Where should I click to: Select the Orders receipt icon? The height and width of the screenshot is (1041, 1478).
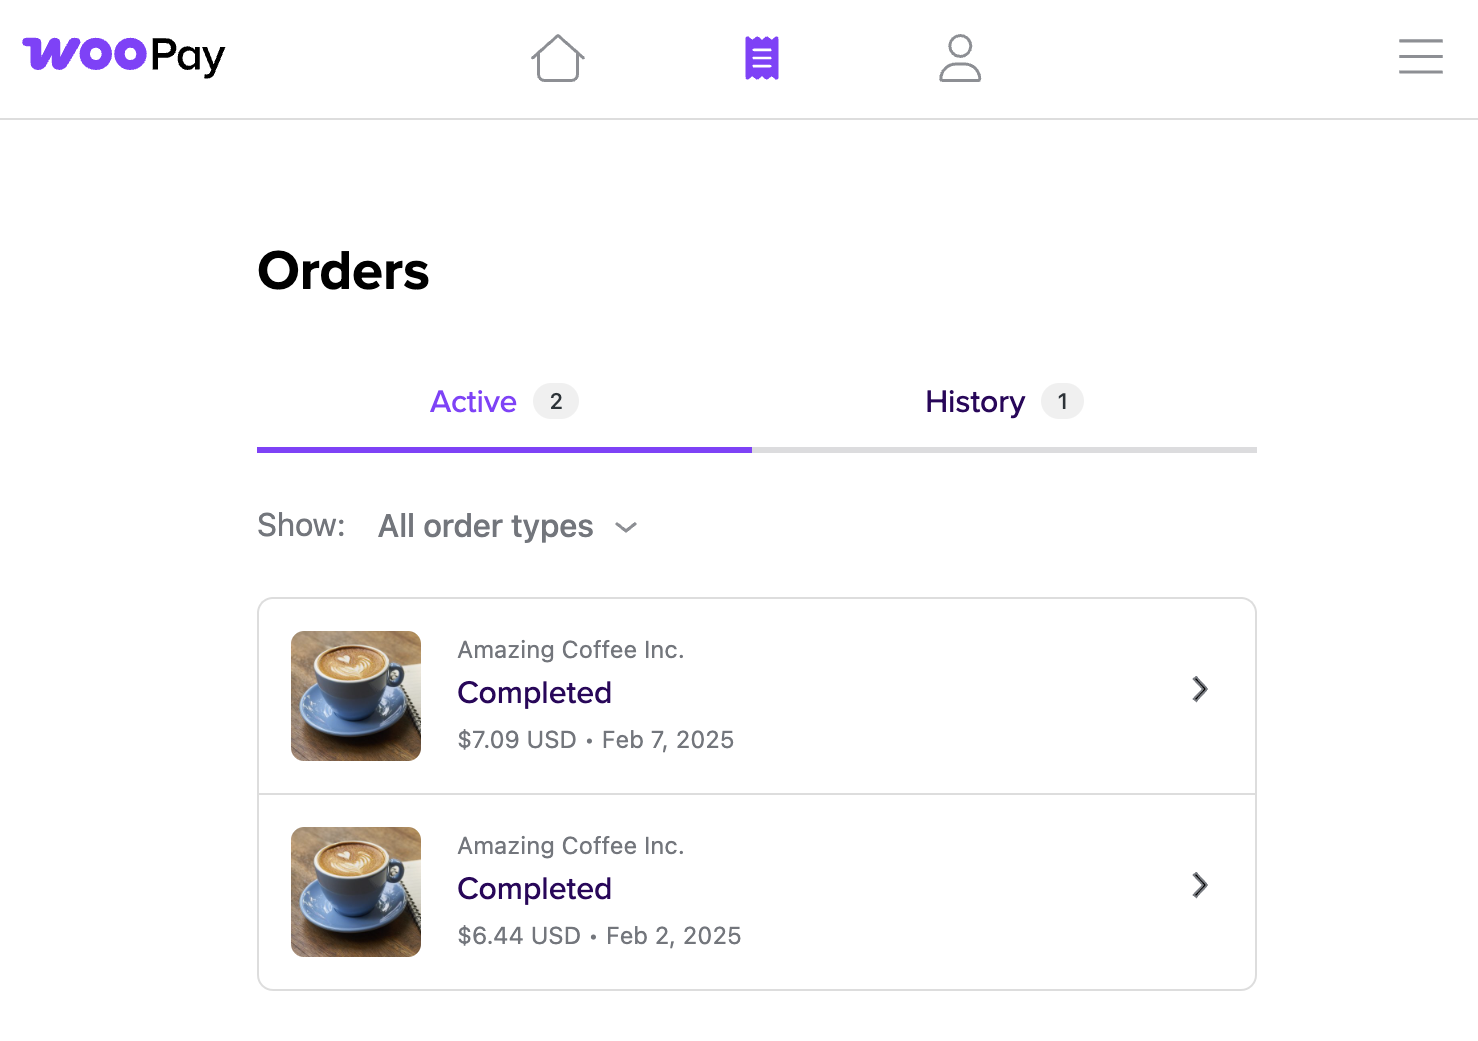point(761,58)
